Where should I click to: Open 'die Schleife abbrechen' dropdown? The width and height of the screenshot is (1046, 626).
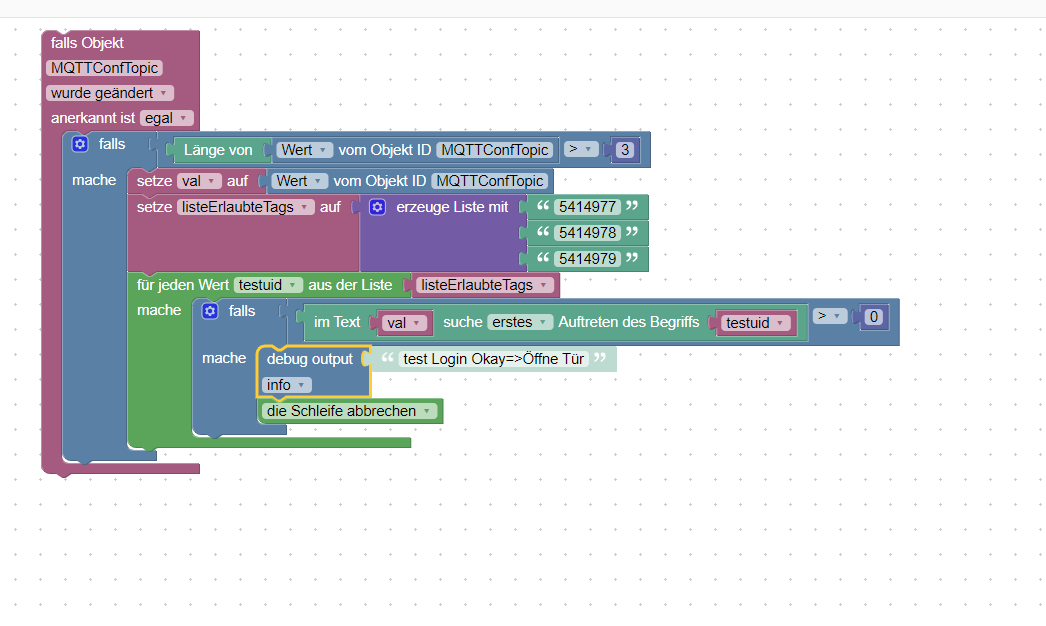(x=350, y=411)
